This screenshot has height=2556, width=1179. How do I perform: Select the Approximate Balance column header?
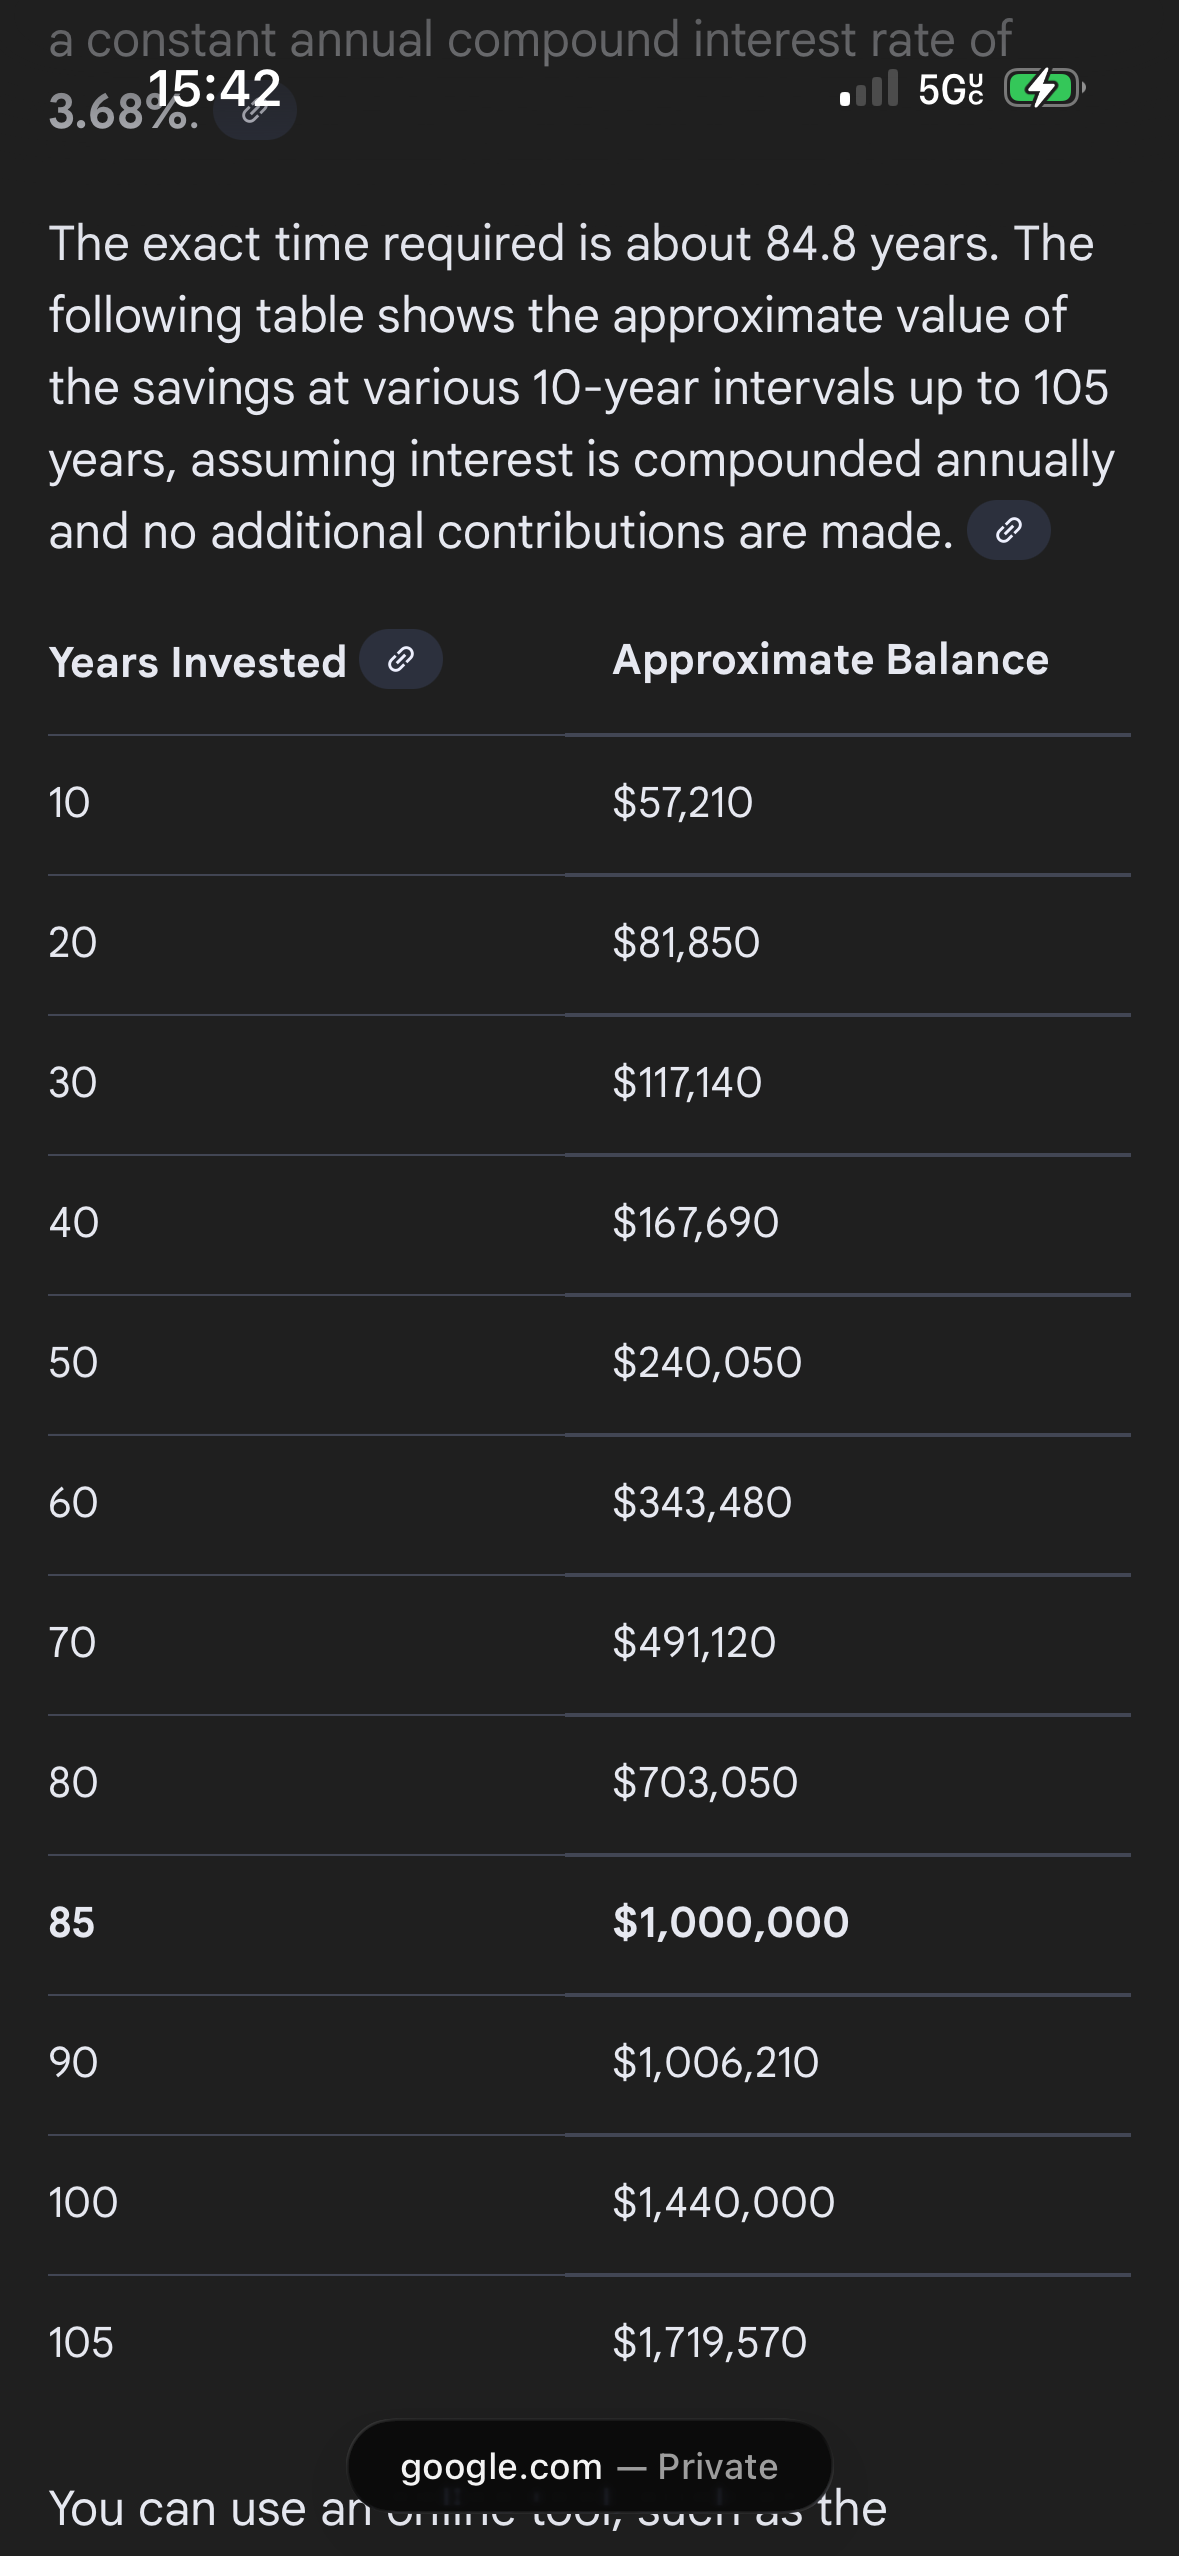point(830,660)
